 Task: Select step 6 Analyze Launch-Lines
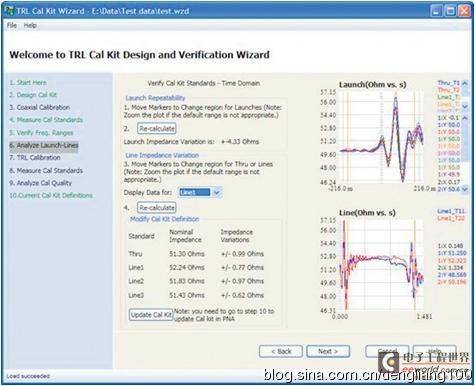(44, 145)
